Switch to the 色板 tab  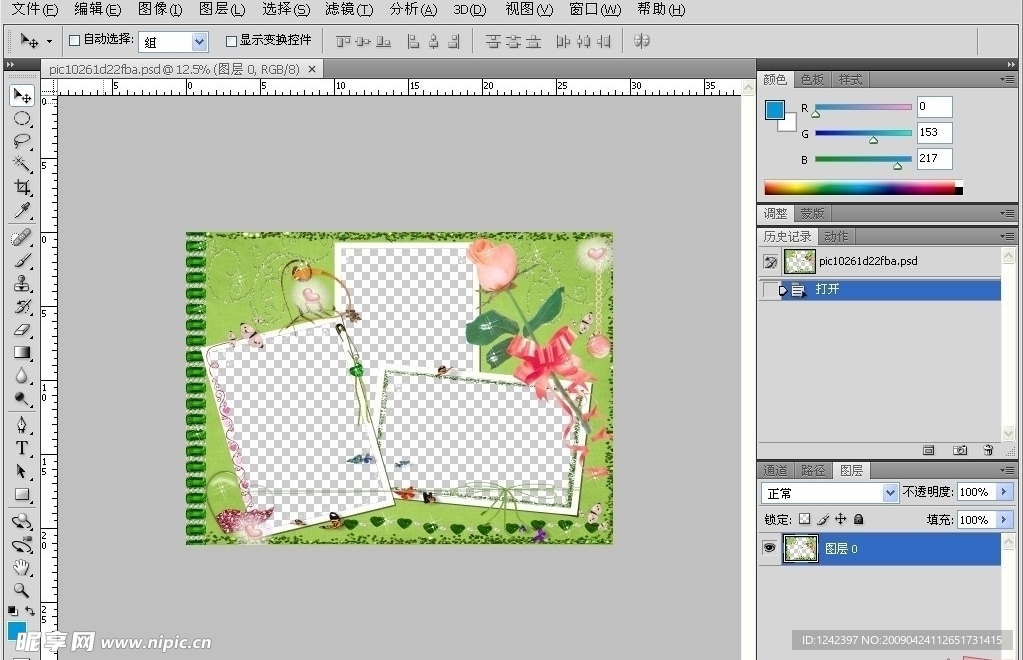(812, 80)
